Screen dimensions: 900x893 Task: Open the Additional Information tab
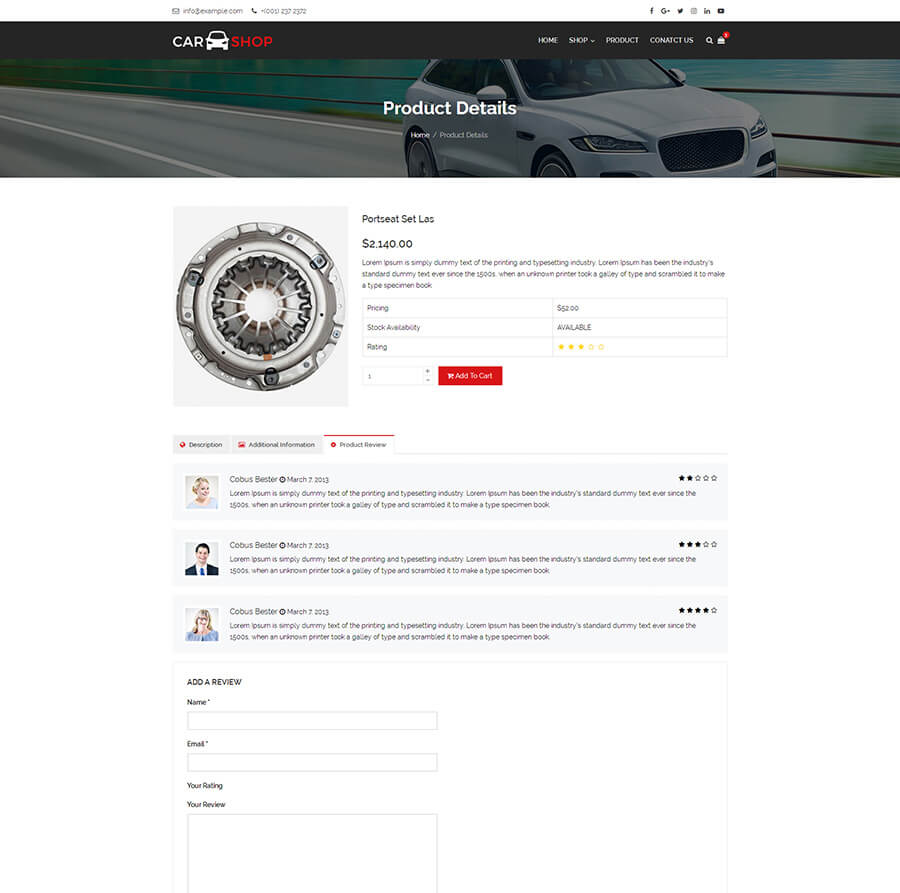click(x=276, y=445)
